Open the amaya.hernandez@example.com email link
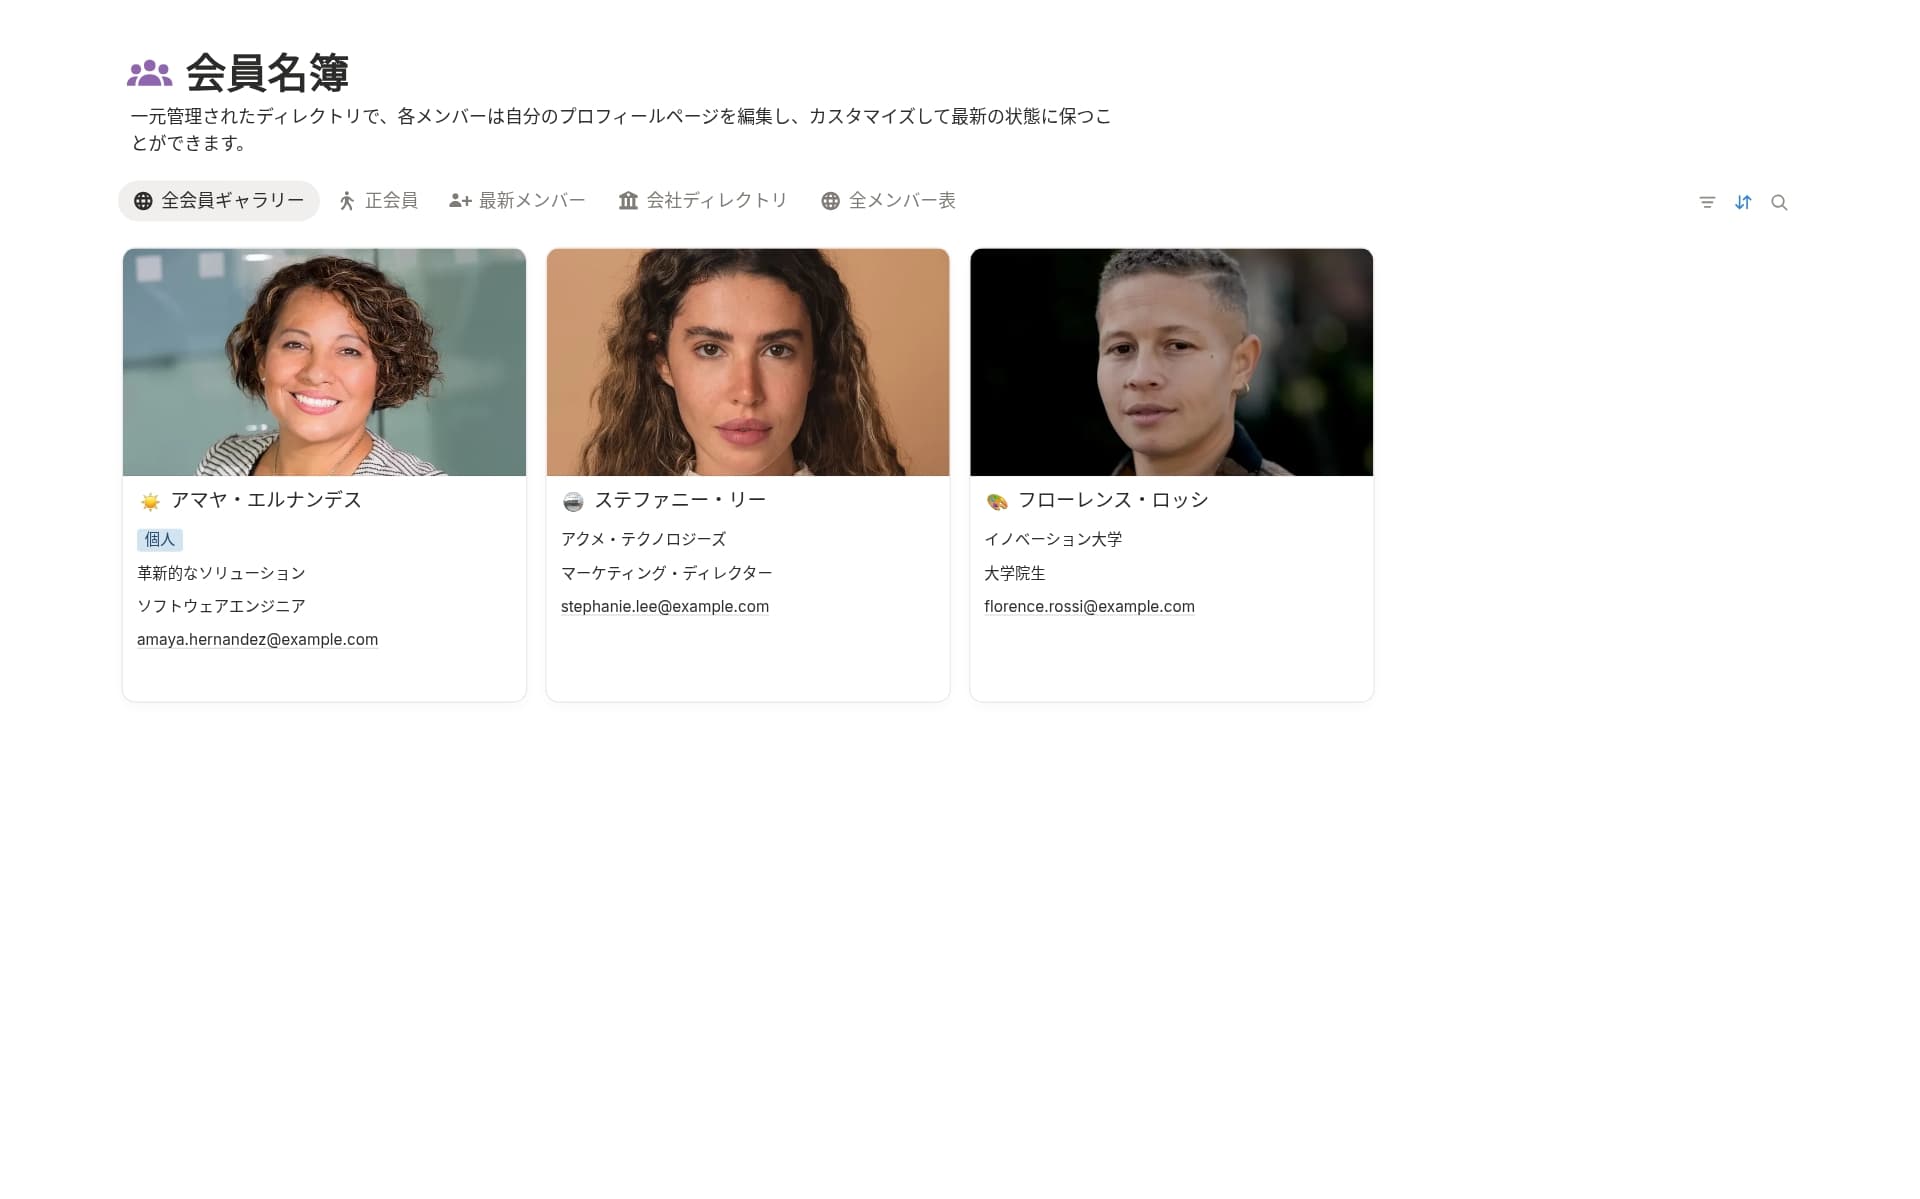The height and width of the screenshot is (1199, 1920). tap(257, 639)
